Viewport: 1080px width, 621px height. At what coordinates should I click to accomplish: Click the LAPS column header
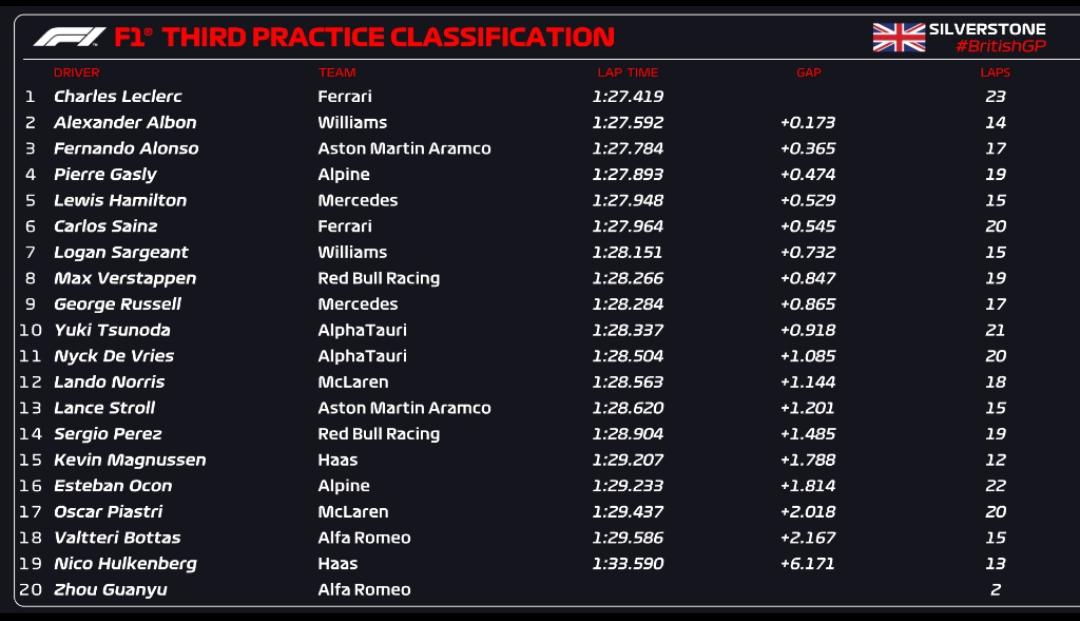995,73
